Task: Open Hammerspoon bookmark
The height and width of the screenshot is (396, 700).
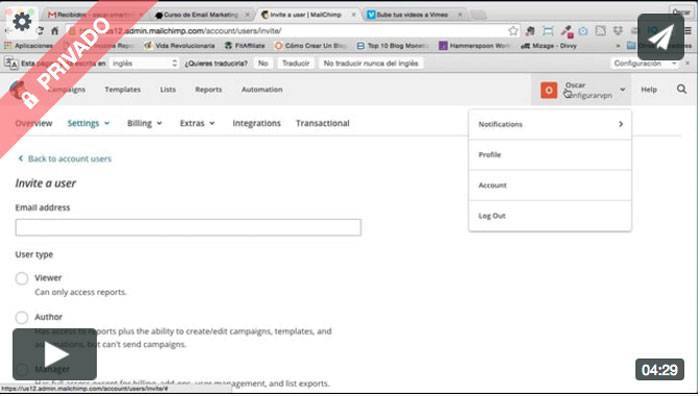Action: coord(474,46)
